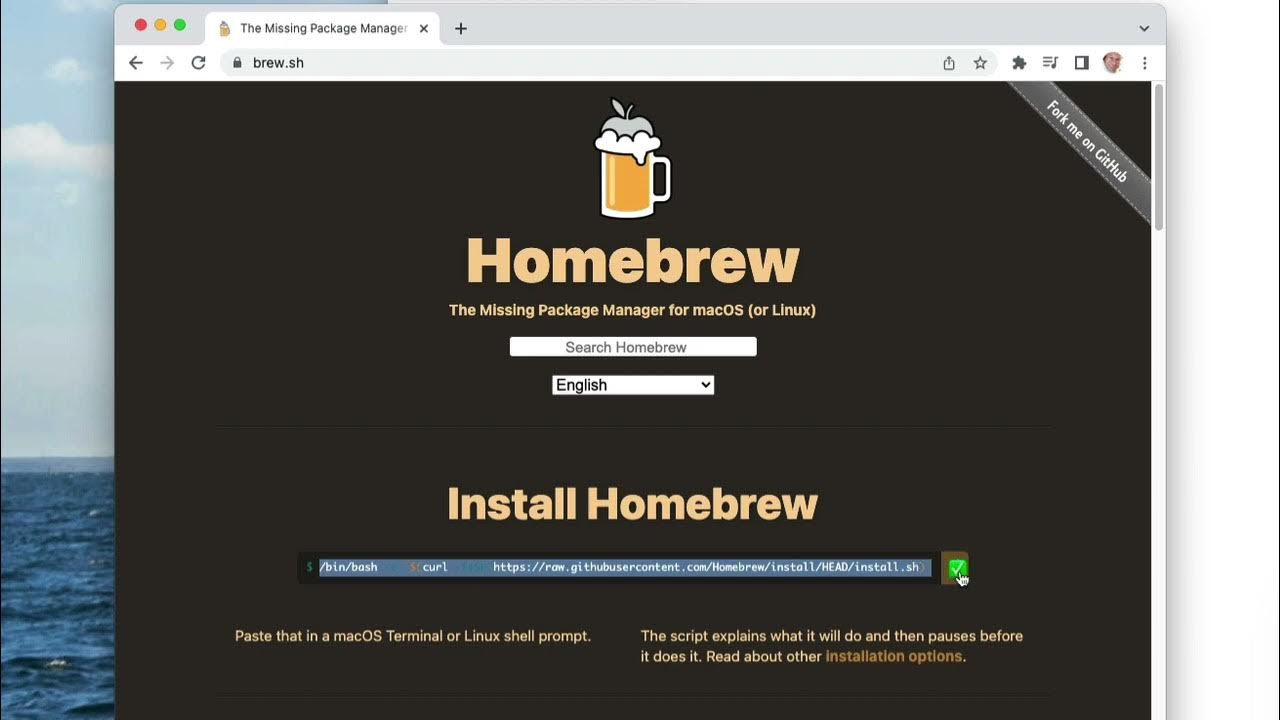Click the green full-screen window button
1280x720 pixels.
tap(180, 25)
